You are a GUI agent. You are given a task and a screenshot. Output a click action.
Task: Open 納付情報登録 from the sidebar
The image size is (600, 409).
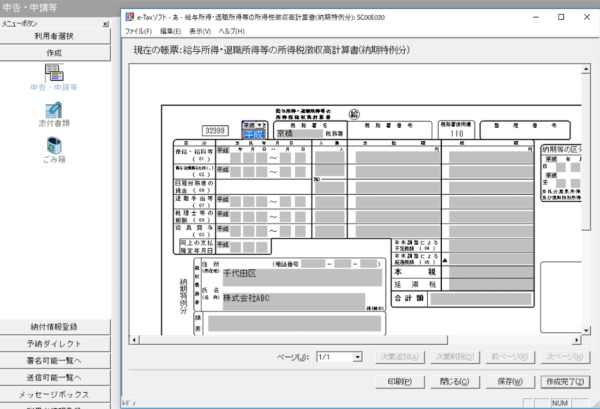pos(55,327)
